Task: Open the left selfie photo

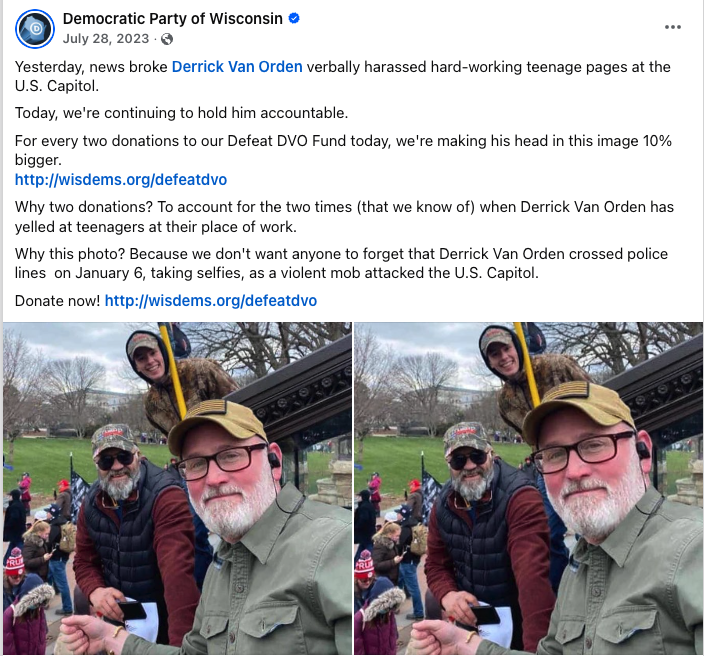Action: click(177, 488)
